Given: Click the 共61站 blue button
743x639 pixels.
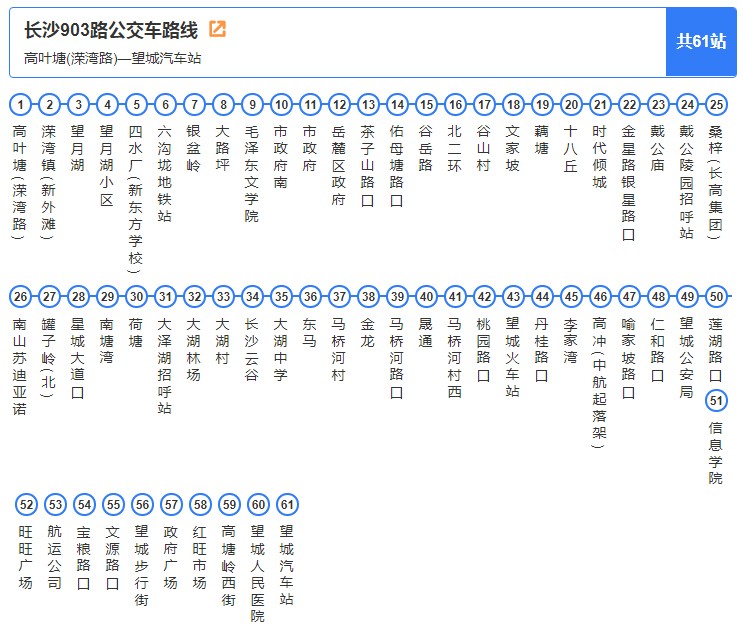Looking at the screenshot, I should point(701,42).
